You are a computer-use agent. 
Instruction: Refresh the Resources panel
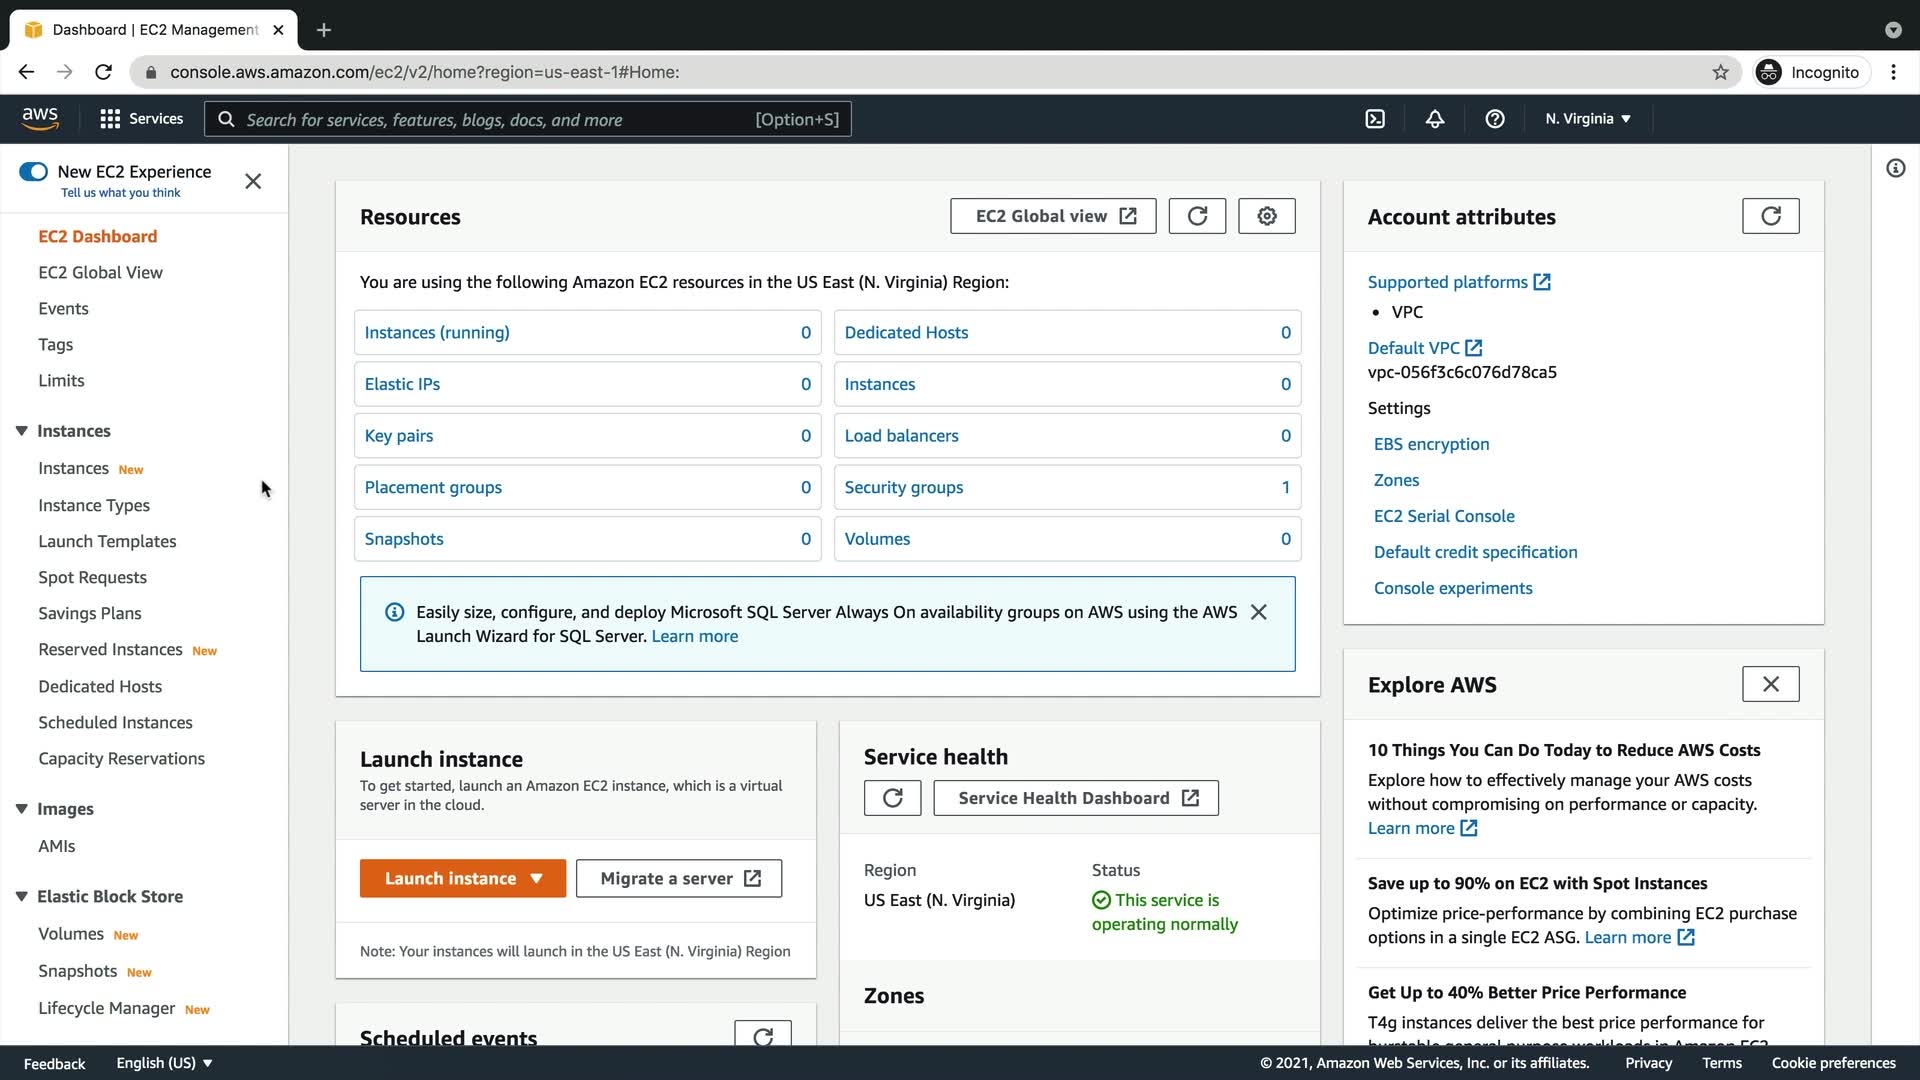pyautogui.click(x=1197, y=216)
